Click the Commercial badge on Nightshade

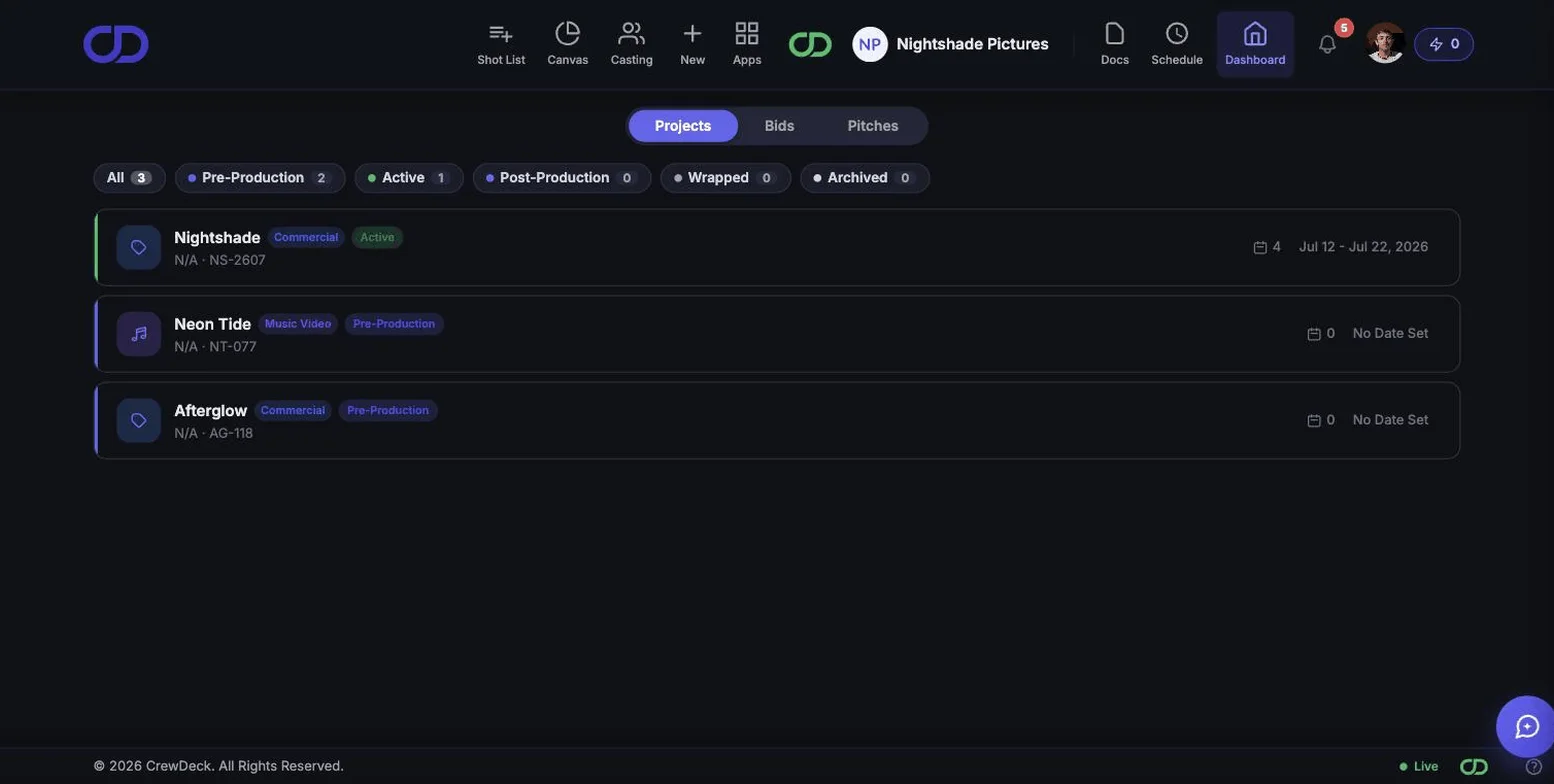pos(306,237)
